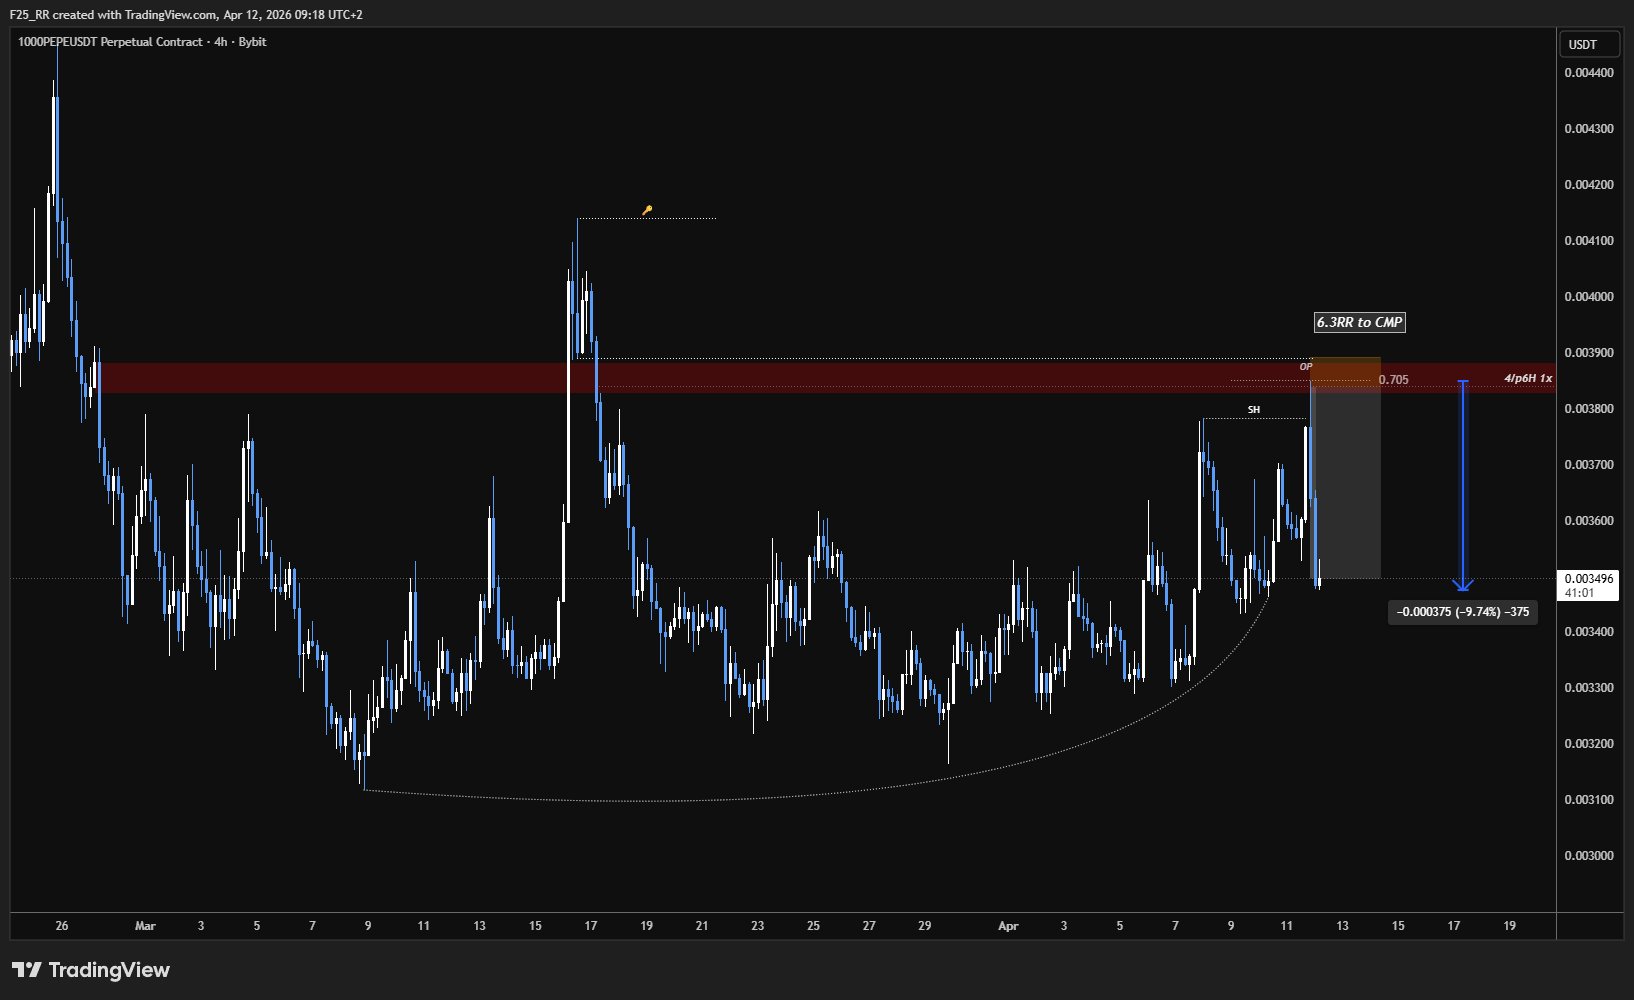
Task: Click the '6.3RR to CMP' label
Action: [1360, 322]
